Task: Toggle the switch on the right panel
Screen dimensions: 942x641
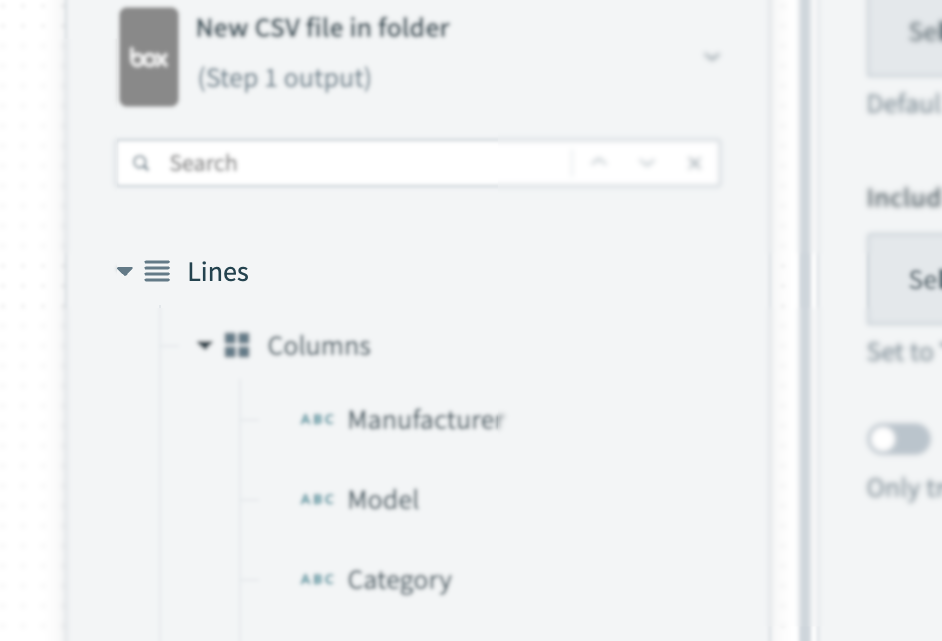Action: 899,439
